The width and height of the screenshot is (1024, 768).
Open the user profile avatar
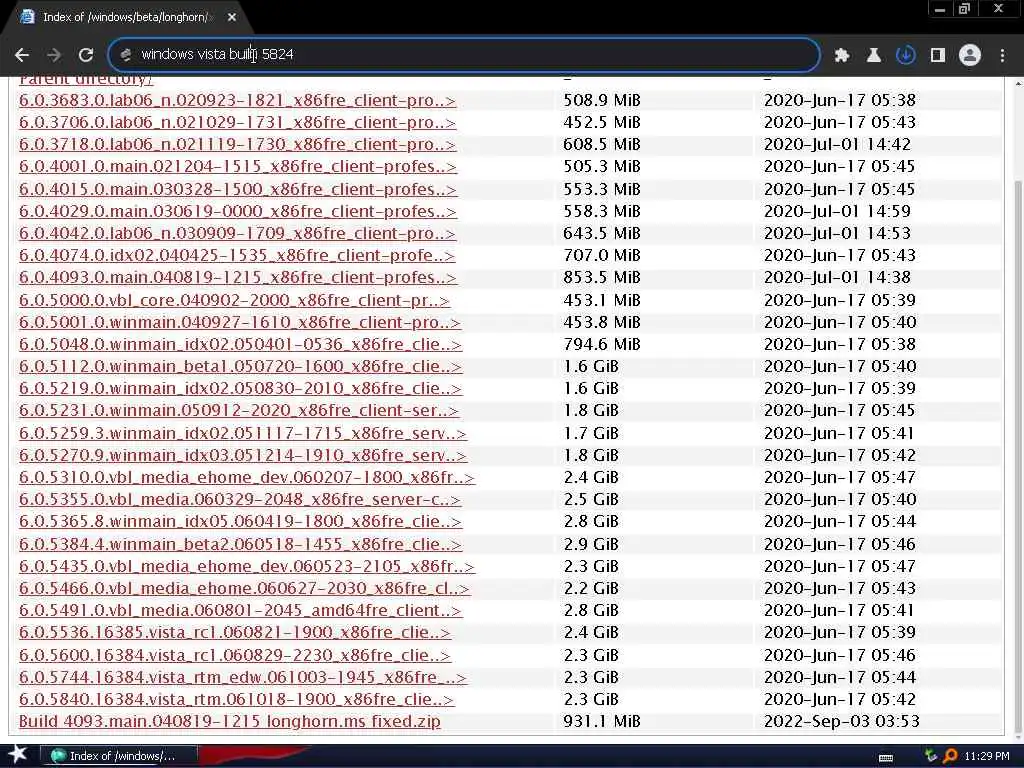(970, 56)
